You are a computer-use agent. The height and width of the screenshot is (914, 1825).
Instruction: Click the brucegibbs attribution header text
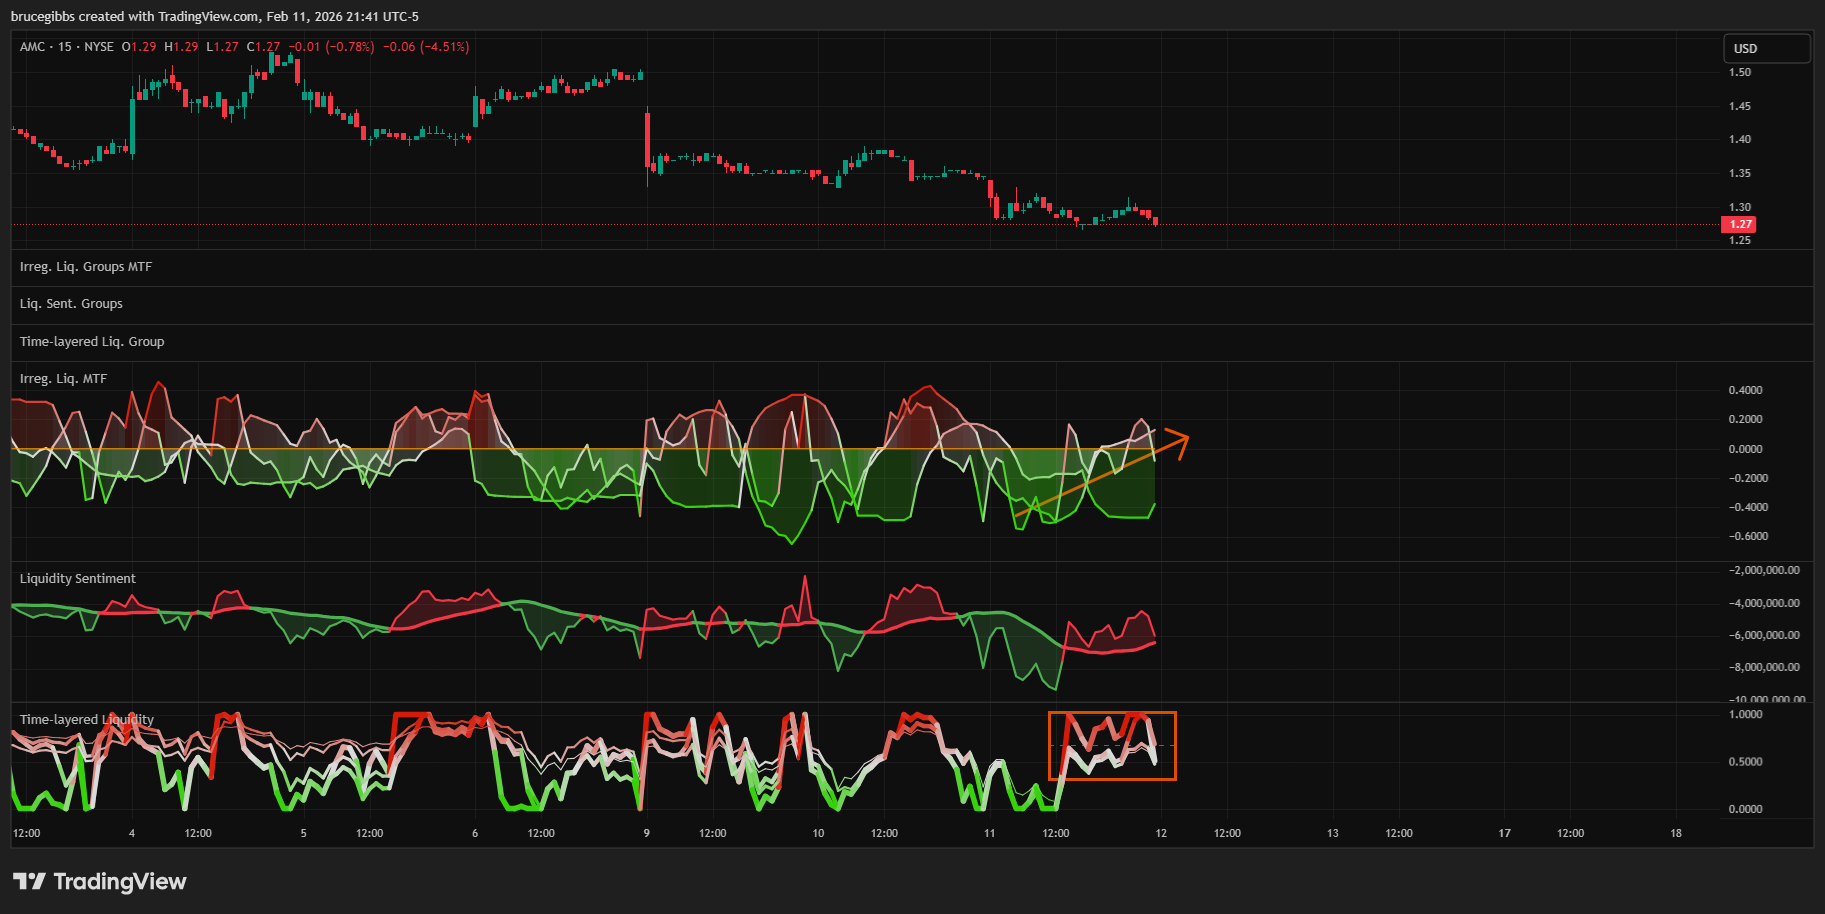pyautogui.click(x=215, y=17)
